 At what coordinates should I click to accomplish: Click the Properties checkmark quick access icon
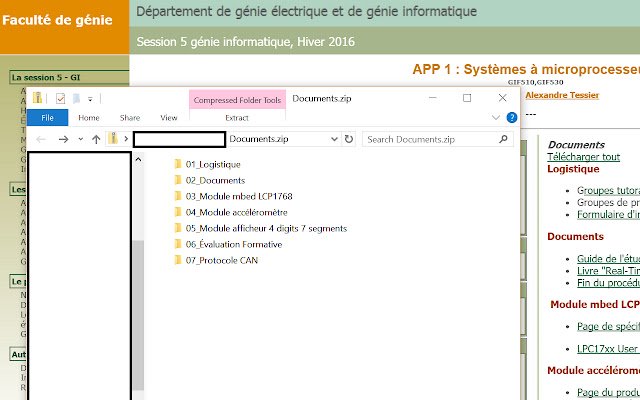point(60,98)
